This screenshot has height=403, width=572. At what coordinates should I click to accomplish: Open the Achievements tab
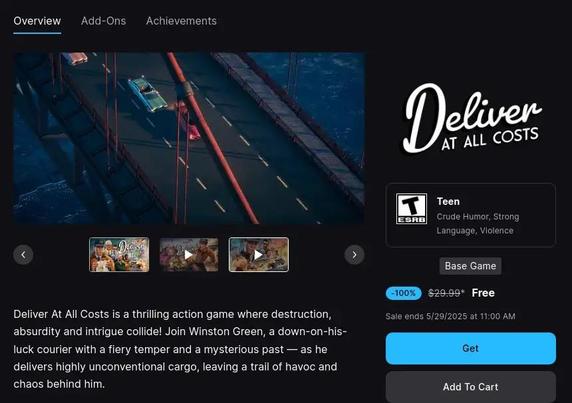pyautogui.click(x=181, y=21)
